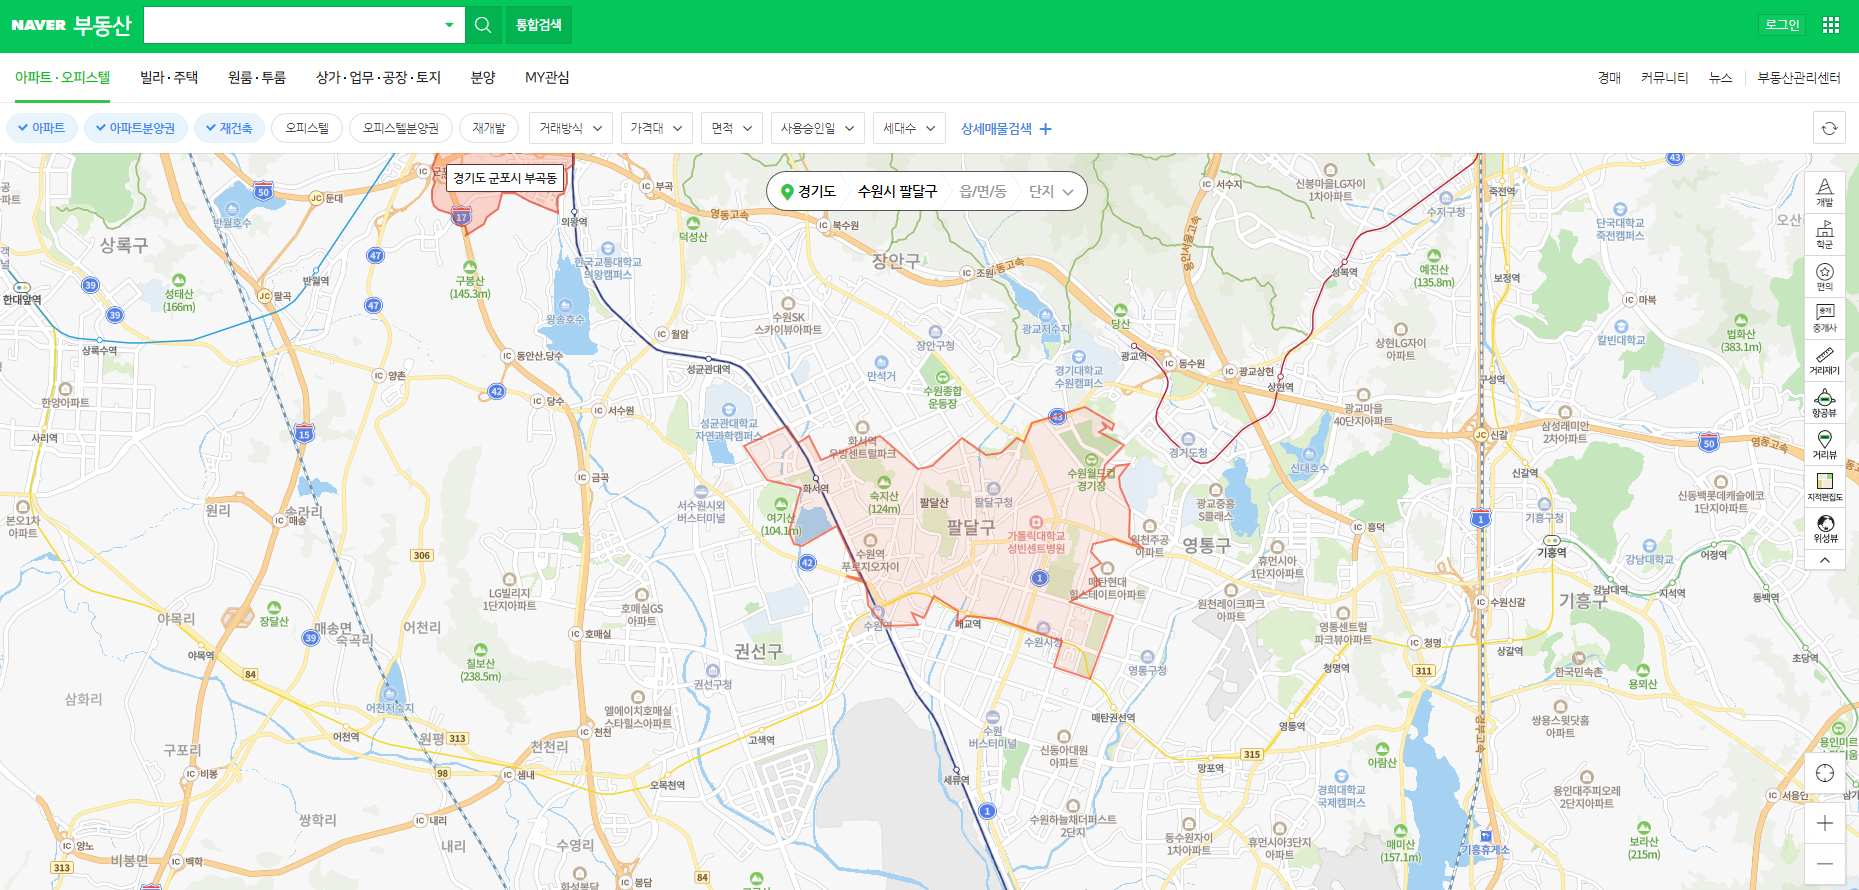The height and width of the screenshot is (890, 1859).
Task: Open the Naver apps grid icon
Action: click(x=1831, y=25)
